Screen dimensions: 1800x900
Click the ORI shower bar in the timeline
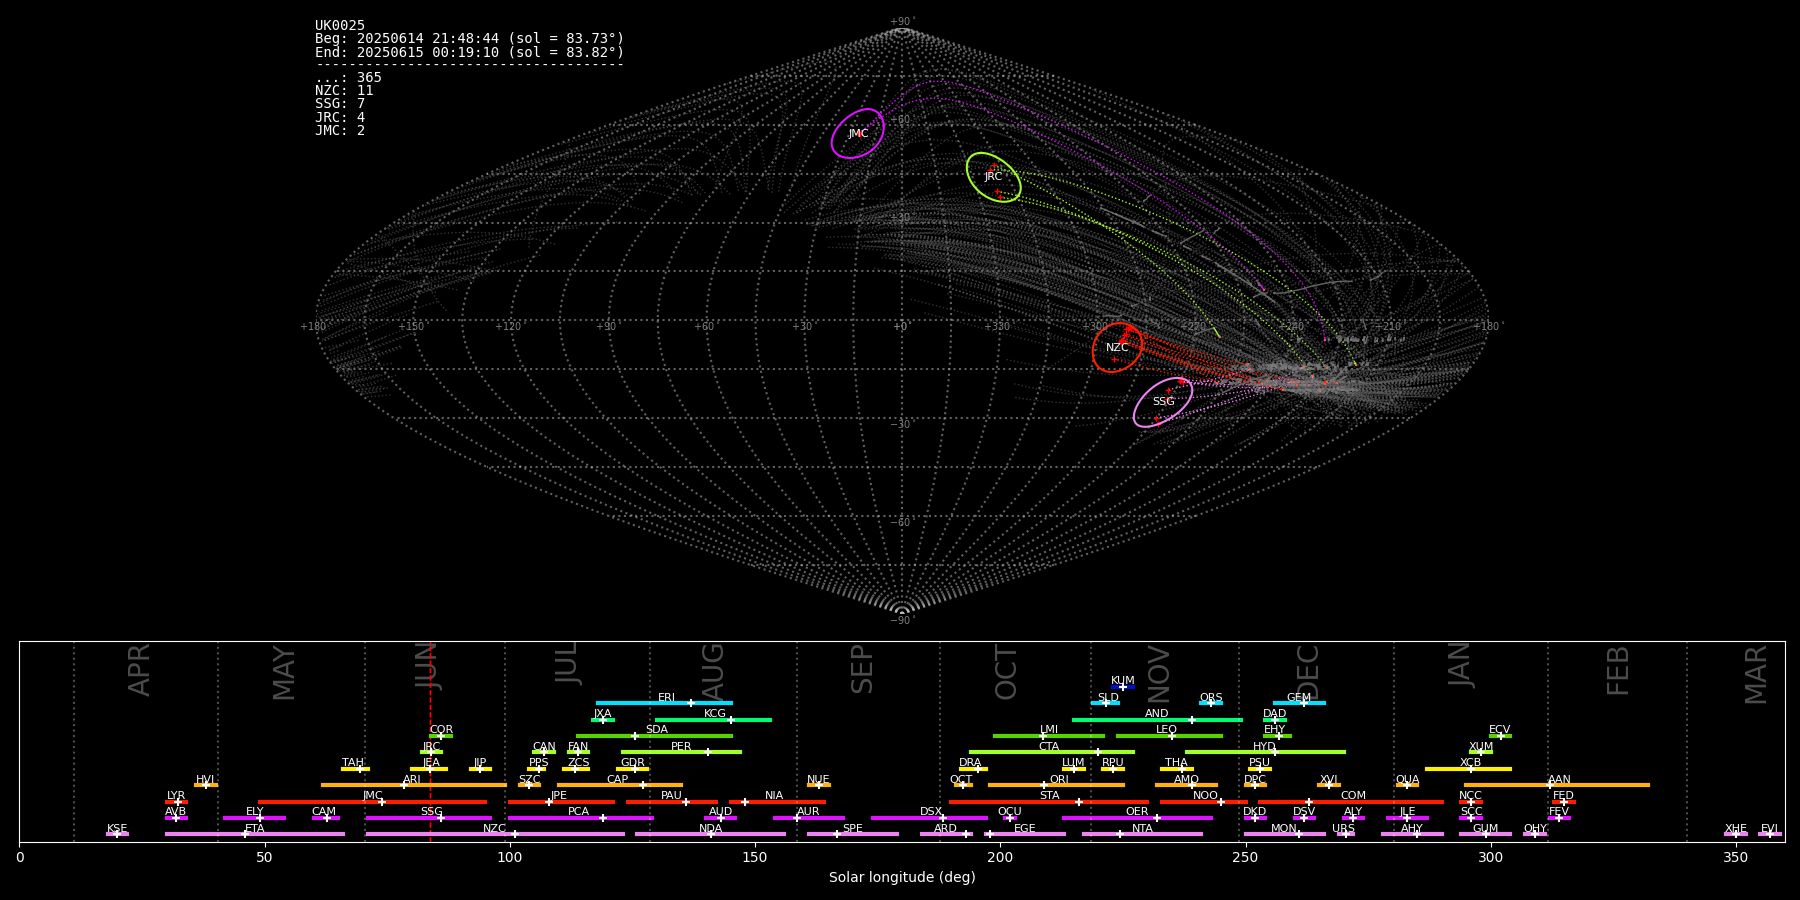(x=1056, y=785)
